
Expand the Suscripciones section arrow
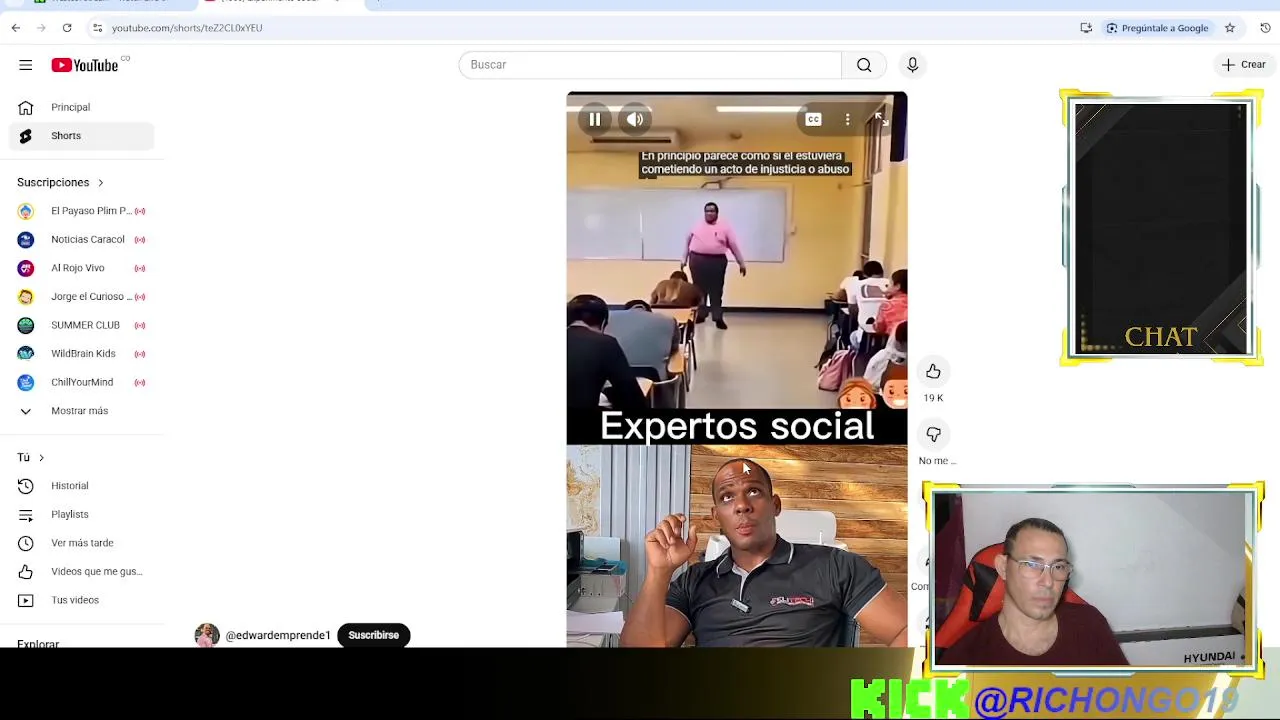[x=100, y=183]
